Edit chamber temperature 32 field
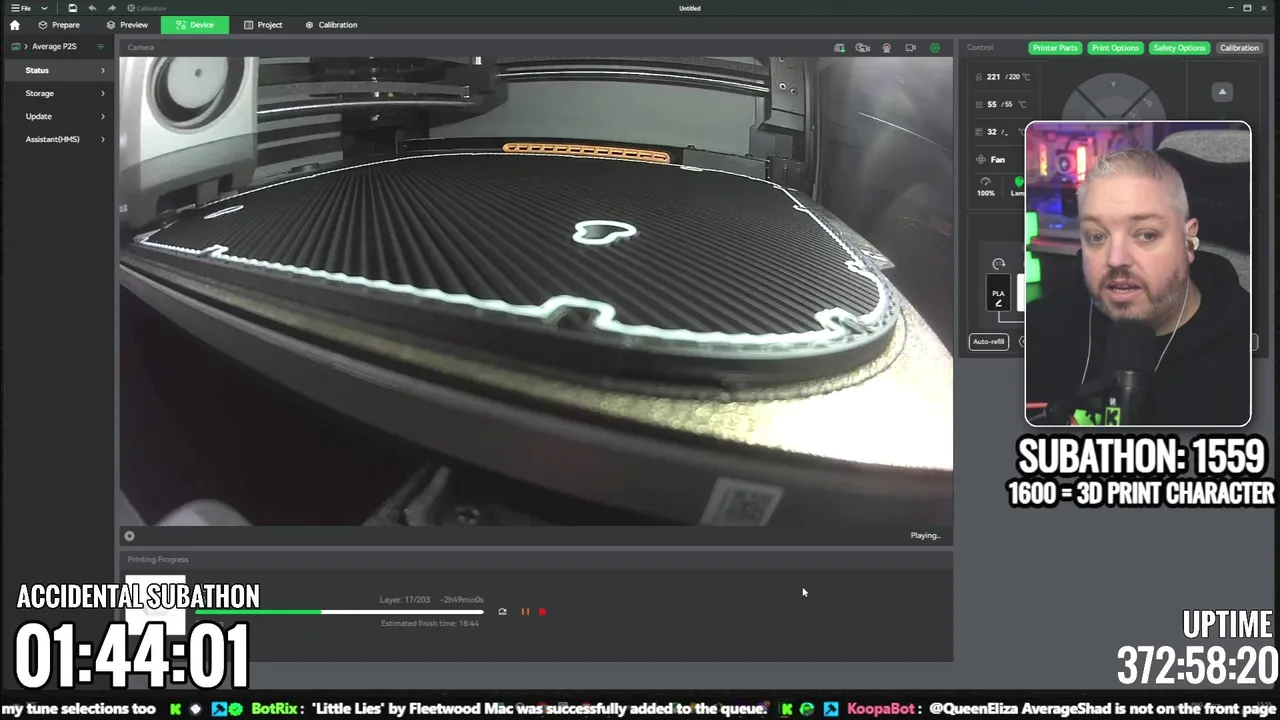 tap(1002, 132)
